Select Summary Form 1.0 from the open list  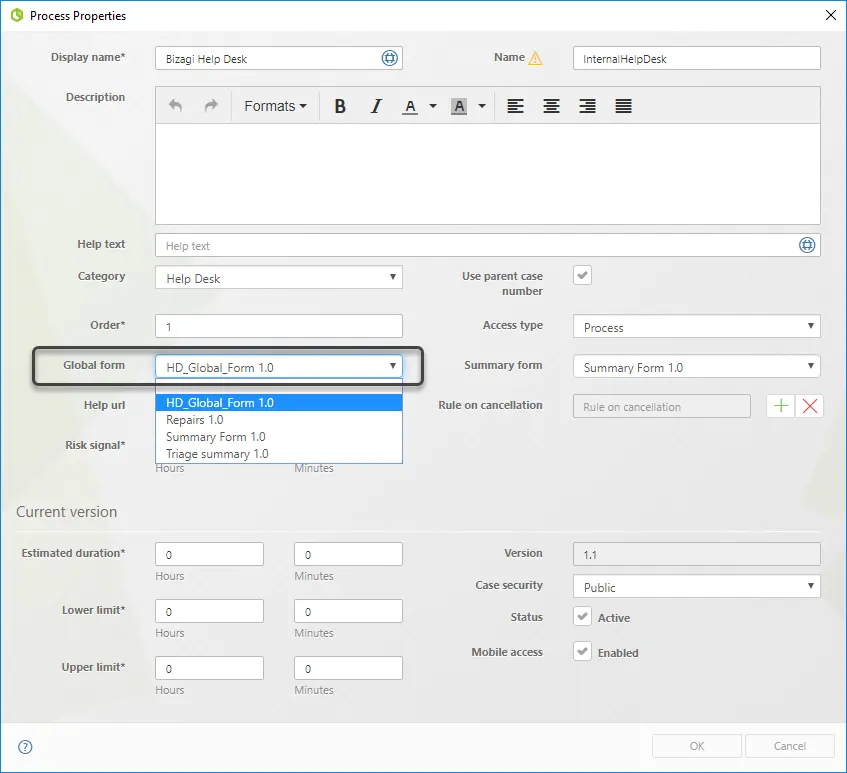[279, 436]
